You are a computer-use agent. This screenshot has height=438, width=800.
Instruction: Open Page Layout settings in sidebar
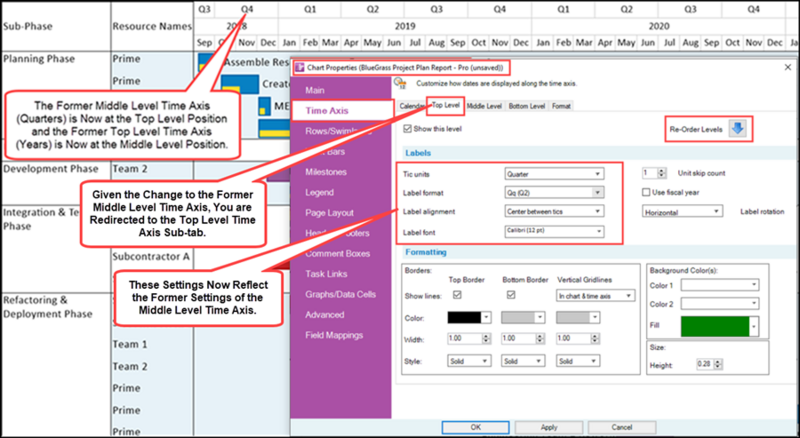tap(330, 213)
